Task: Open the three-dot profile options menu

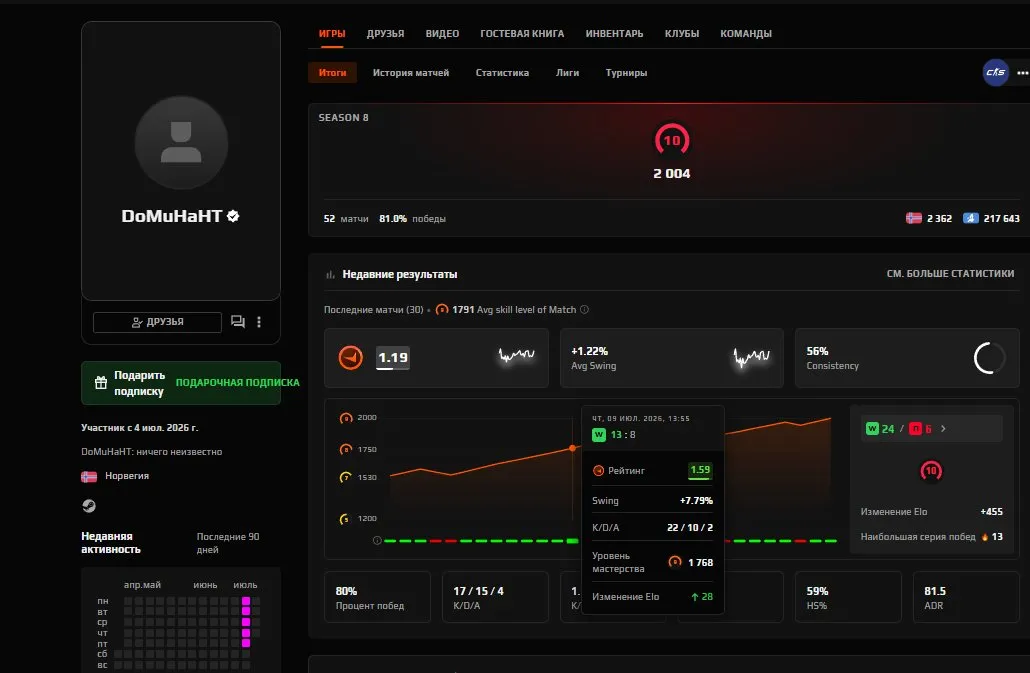Action: pyautogui.click(x=259, y=322)
